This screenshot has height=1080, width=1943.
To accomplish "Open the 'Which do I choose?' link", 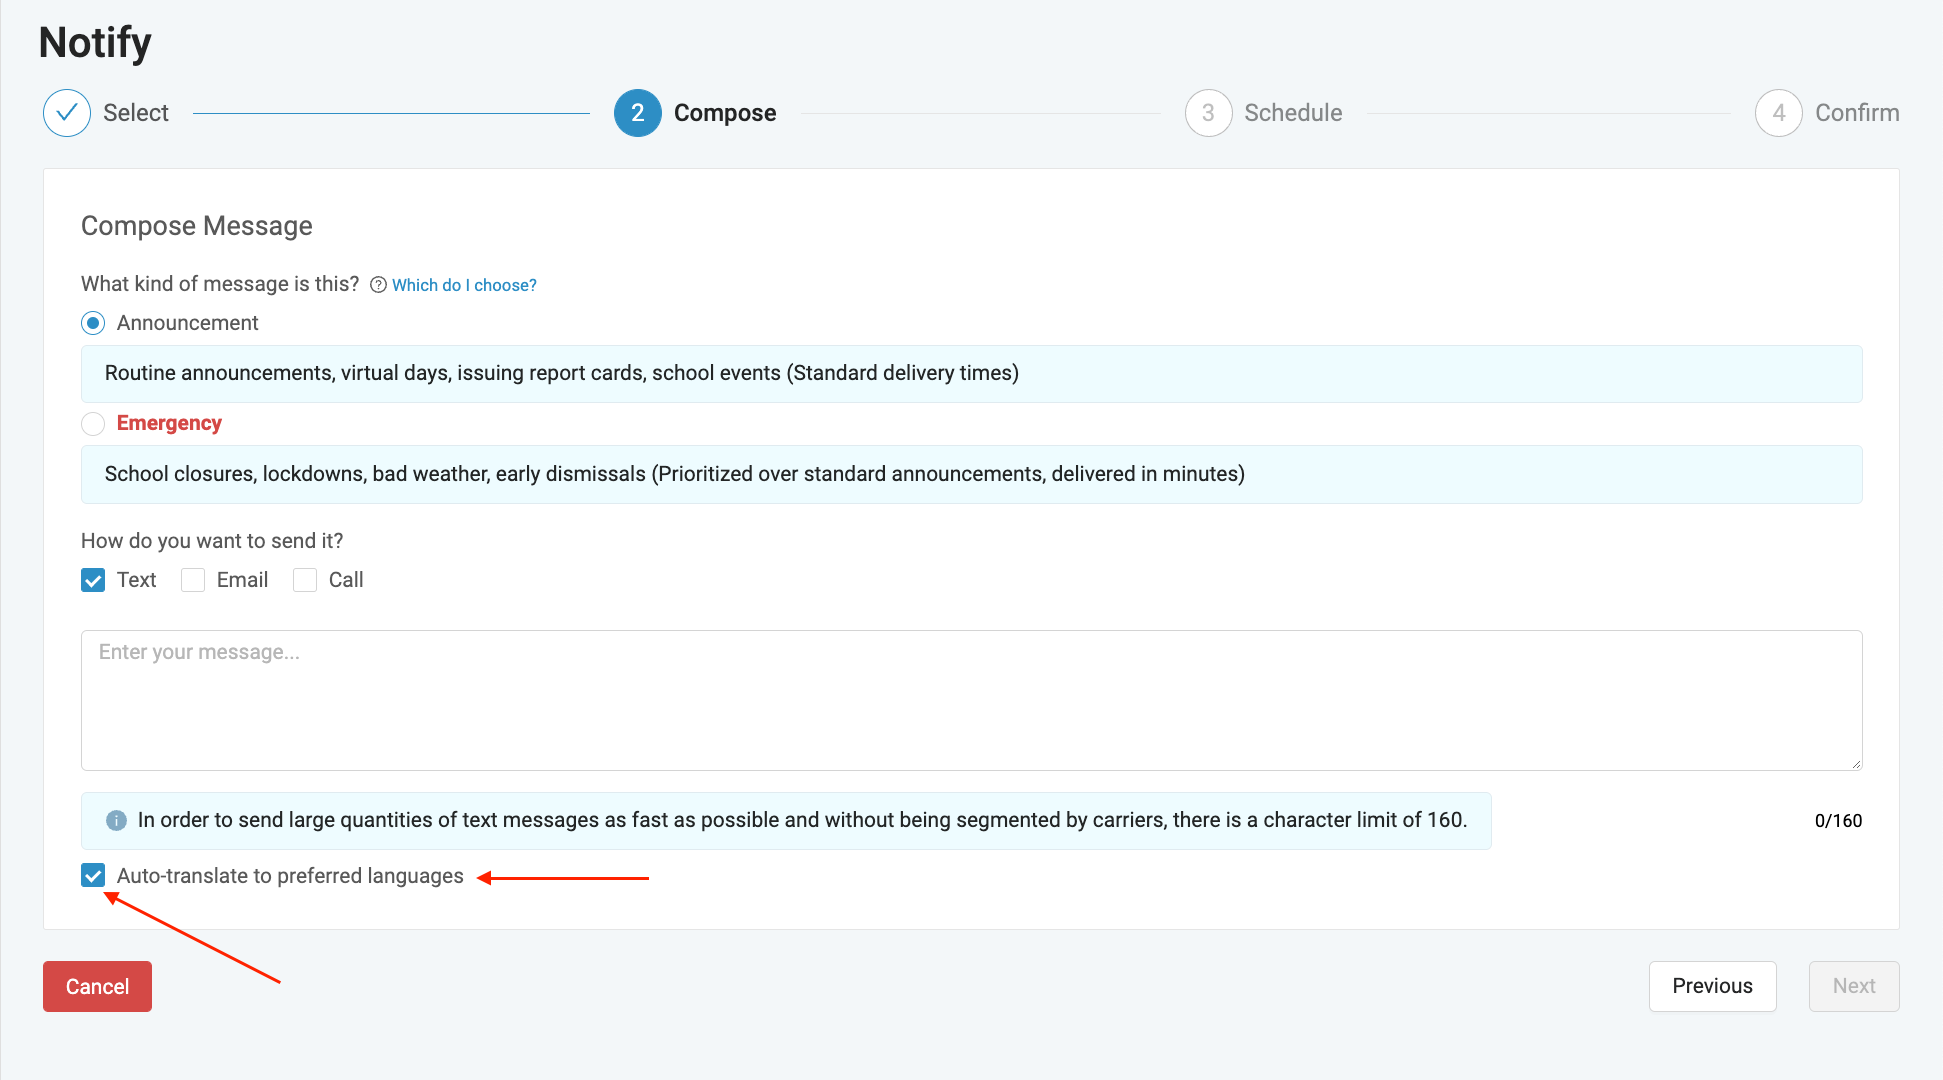I will tap(464, 285).
